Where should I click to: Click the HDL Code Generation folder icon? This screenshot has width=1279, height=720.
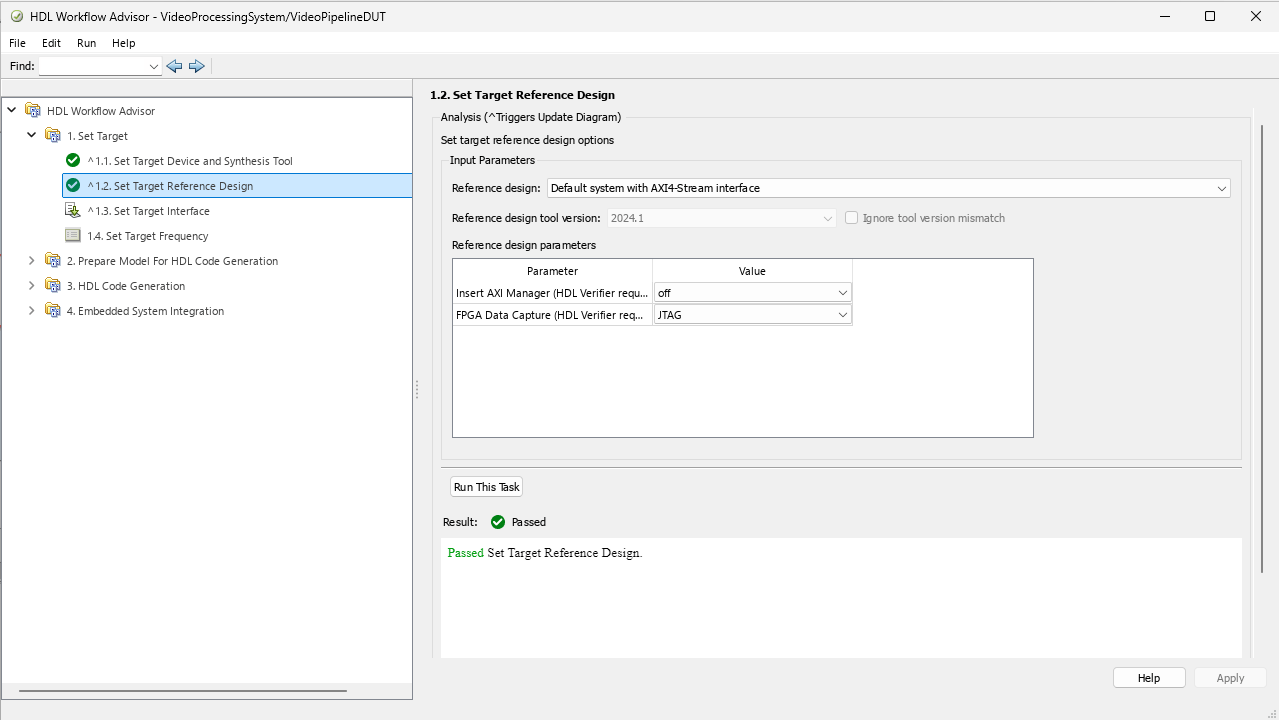53,285
